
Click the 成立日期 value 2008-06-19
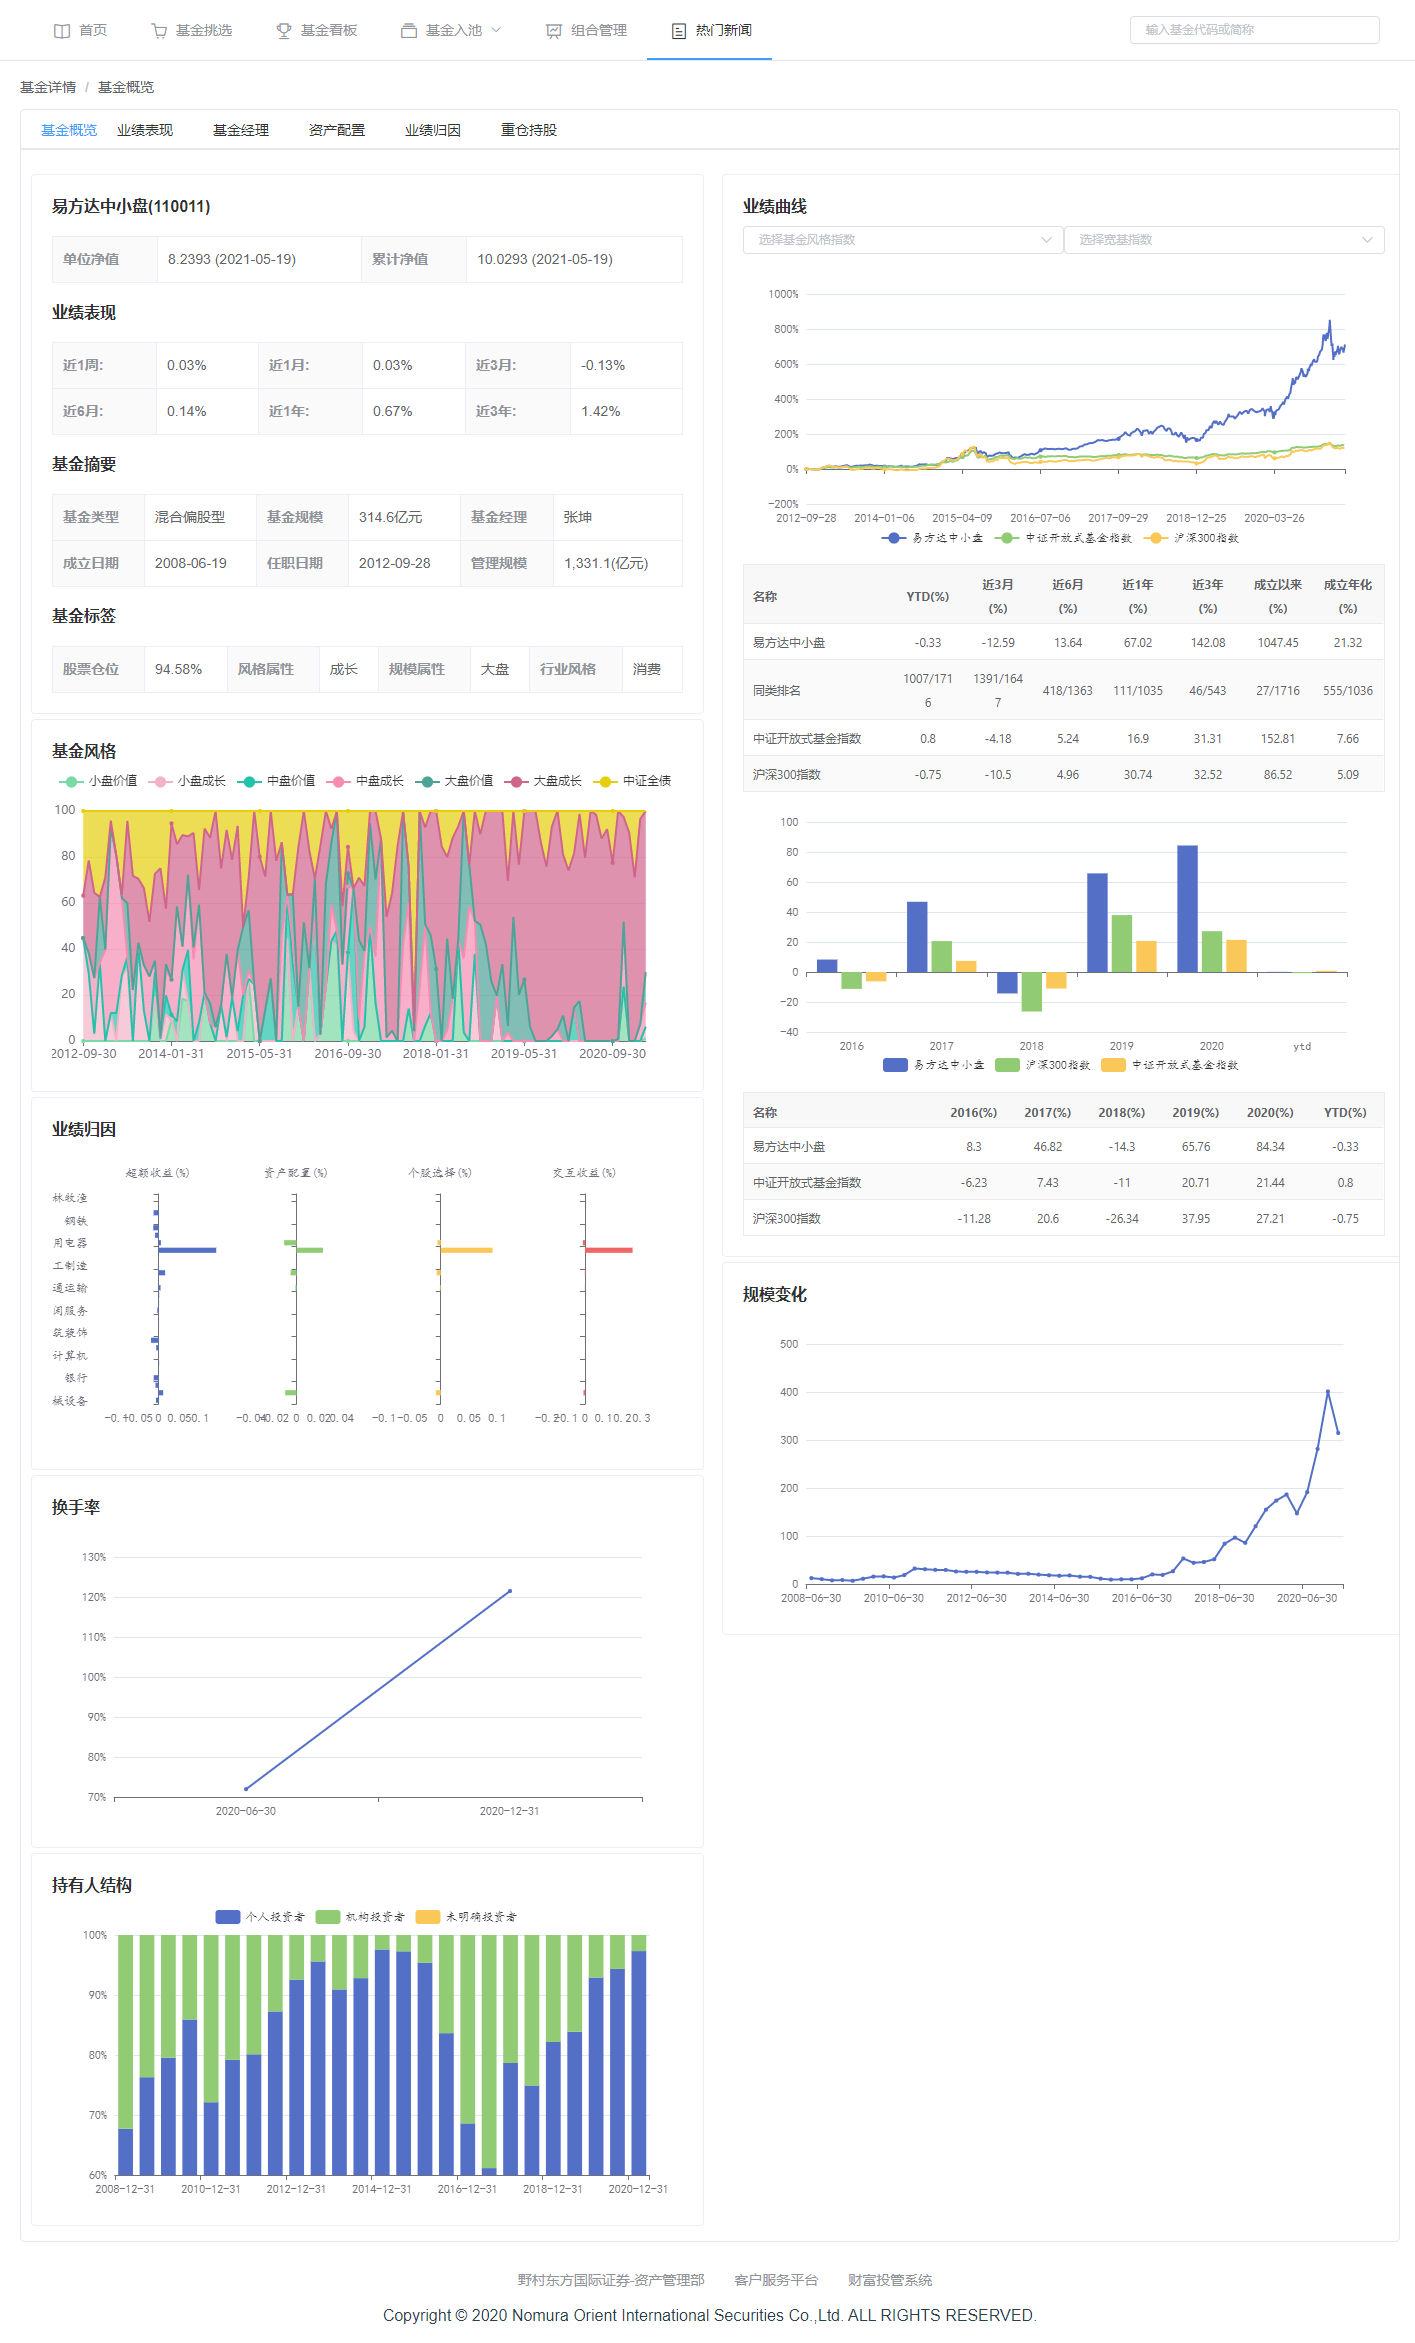click(191, 563)
